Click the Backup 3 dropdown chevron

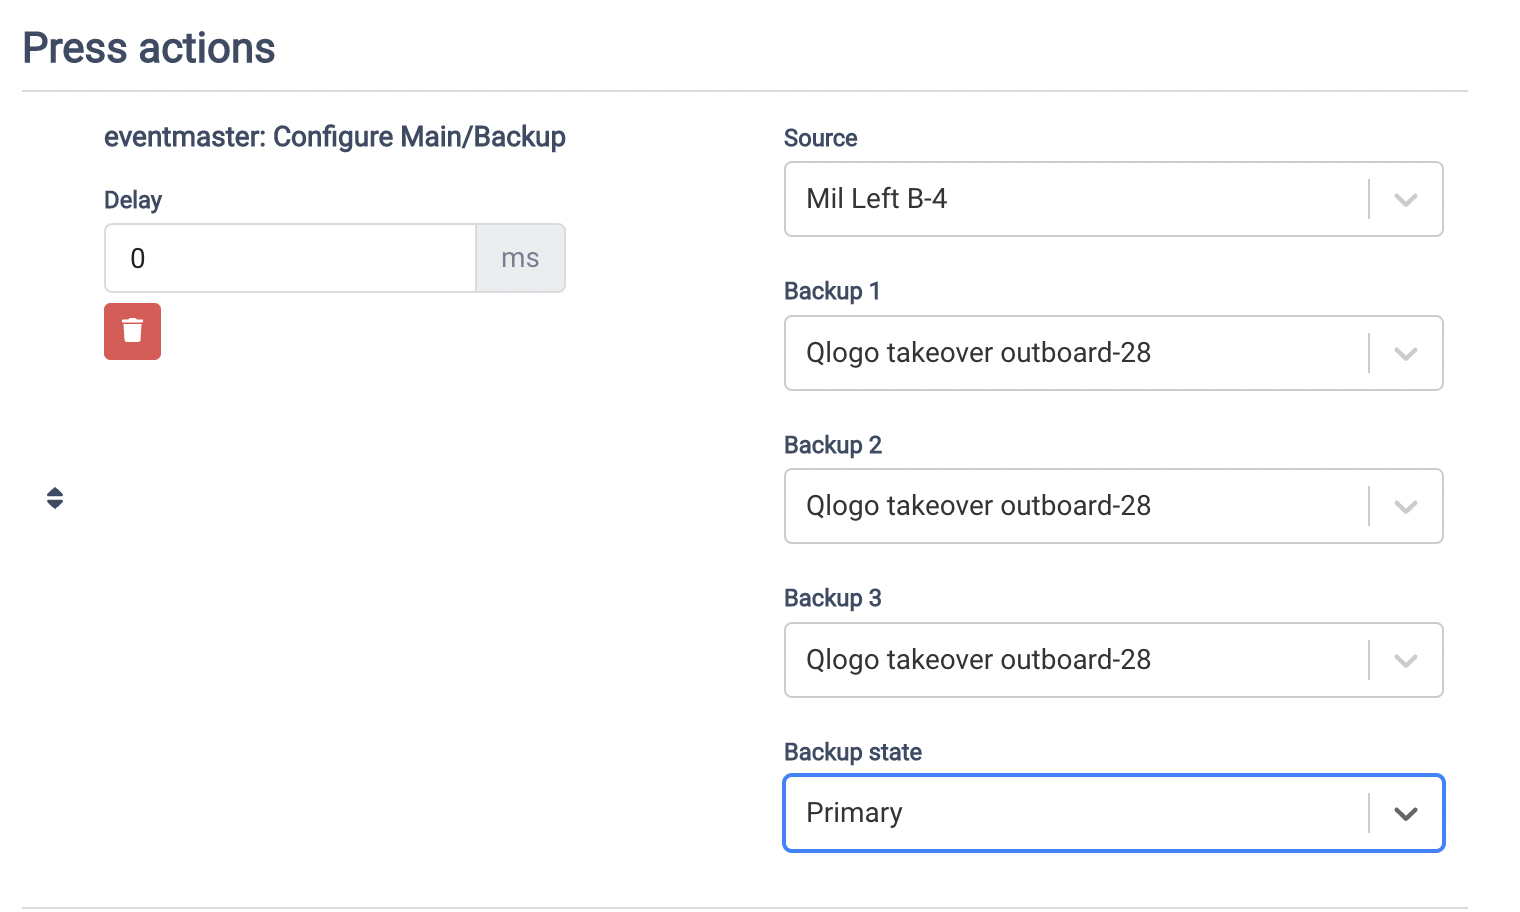pos(1405,660)
